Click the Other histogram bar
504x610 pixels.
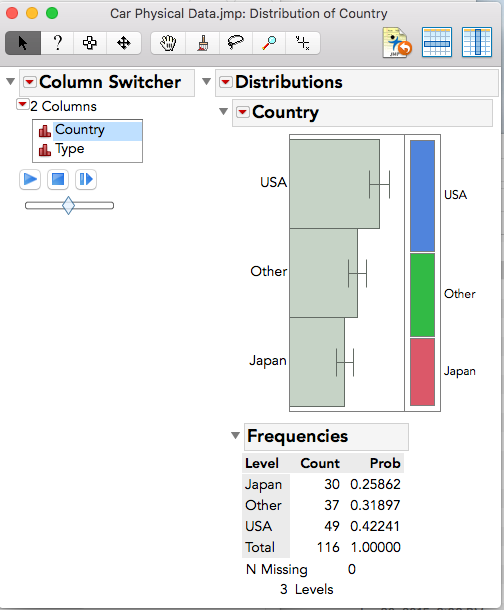click(x=324, y=273)
